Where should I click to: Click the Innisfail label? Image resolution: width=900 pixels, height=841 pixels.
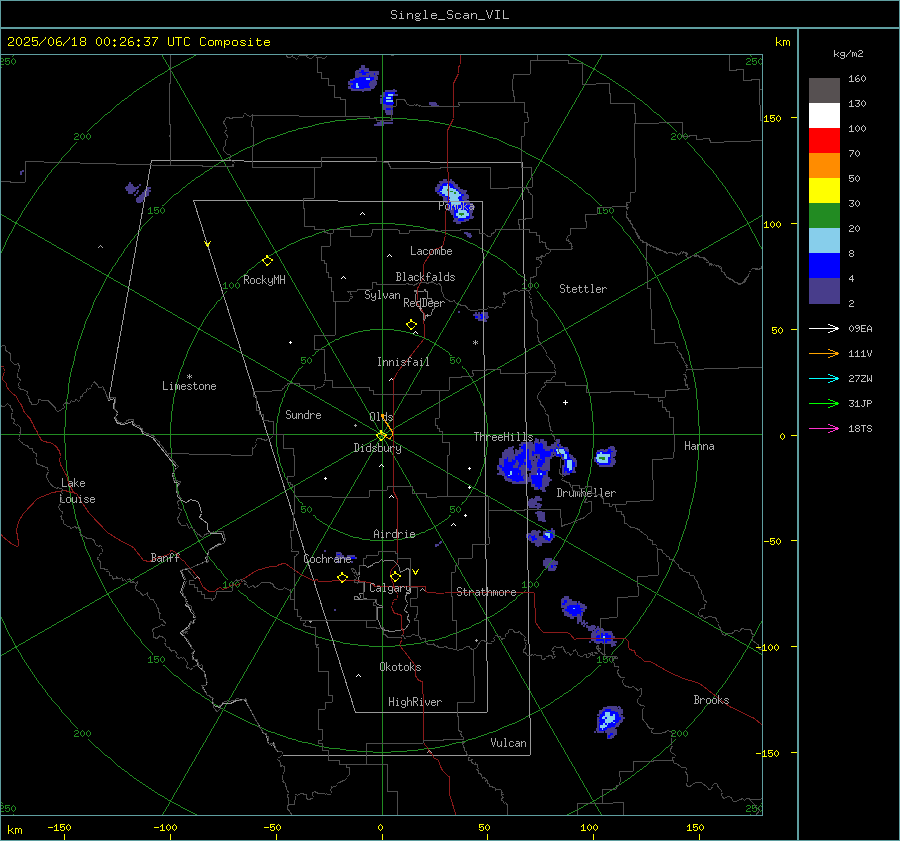[403, 362]
